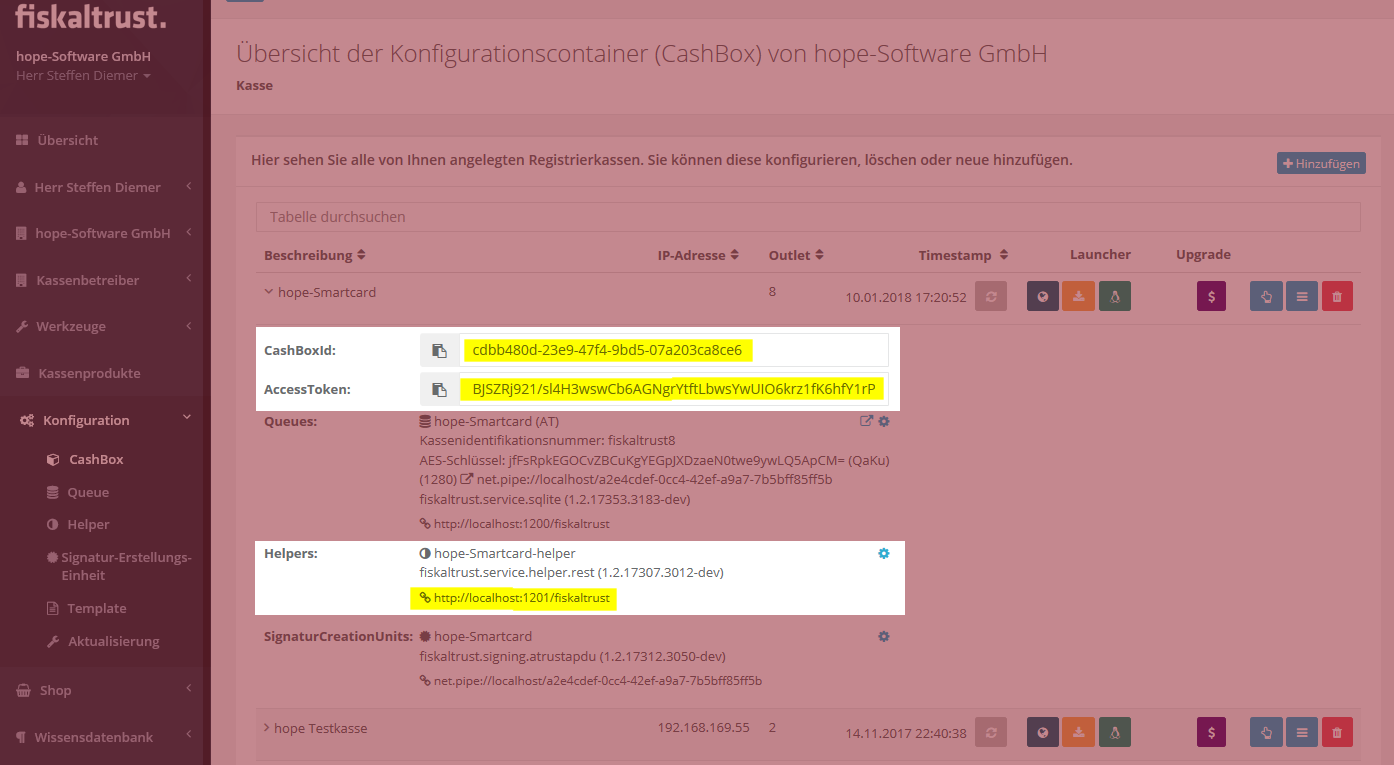Screen dimensions: 1394x765
Task: Click the fiskaltrust logo
Action: pyautogui.click(x=91, y=16)
